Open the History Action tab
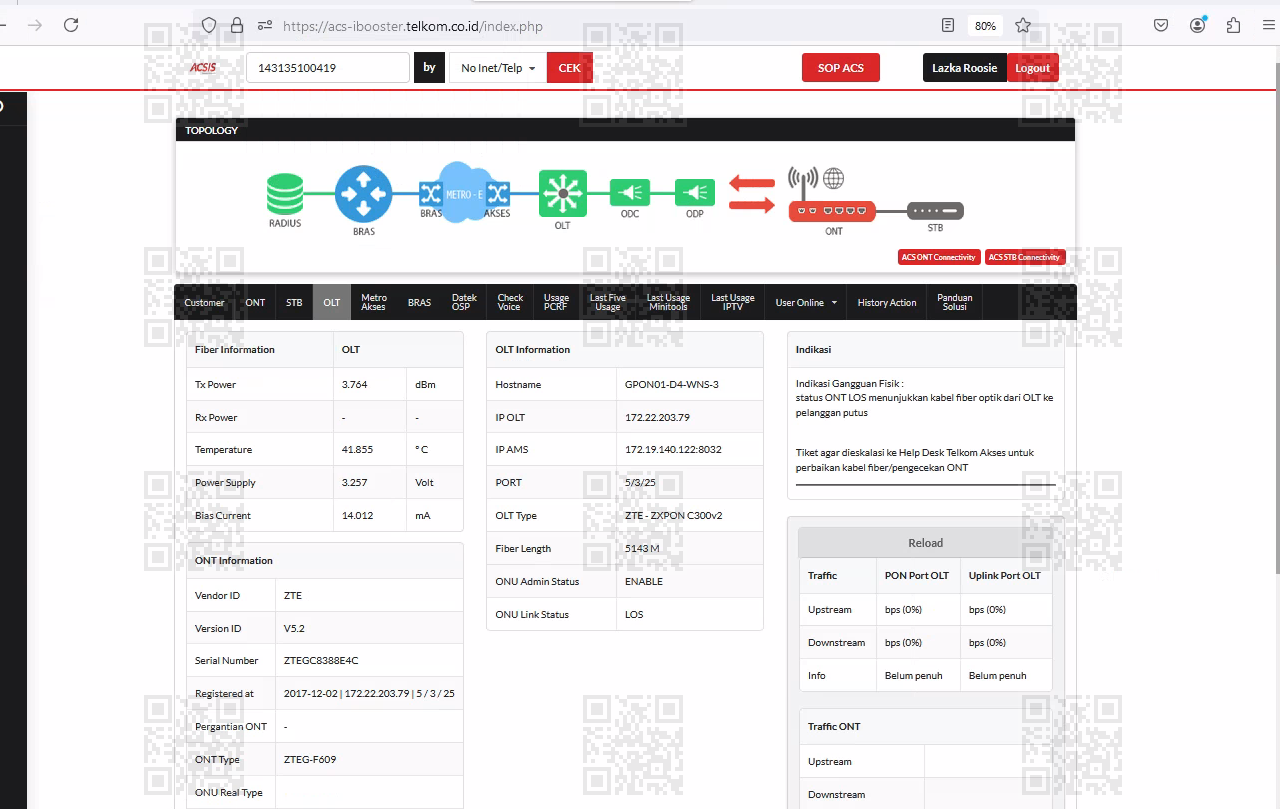The width and height of the screenshot is (1280, 809). tap(887, 302)
